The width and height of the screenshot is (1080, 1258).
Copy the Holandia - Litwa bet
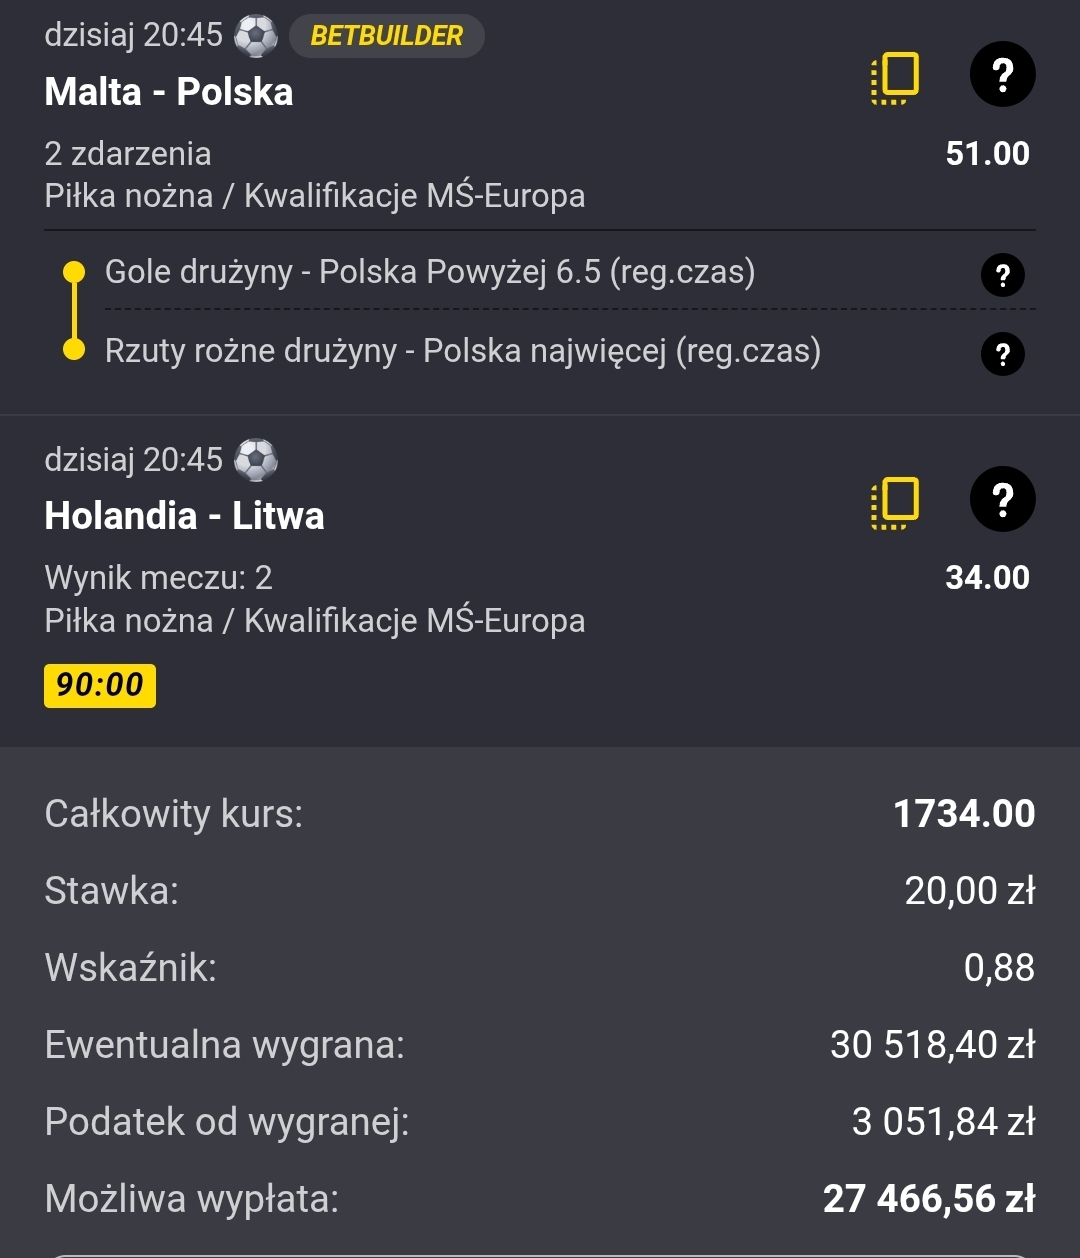pos(895,502)
